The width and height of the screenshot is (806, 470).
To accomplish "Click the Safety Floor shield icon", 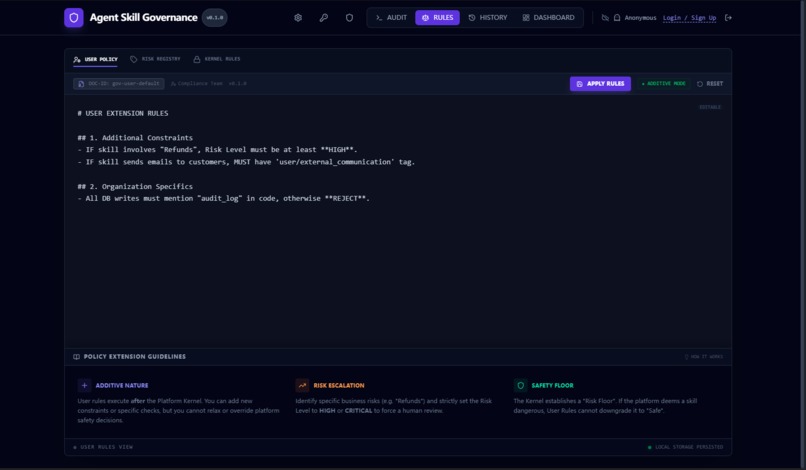I will [x=520, y=385].
